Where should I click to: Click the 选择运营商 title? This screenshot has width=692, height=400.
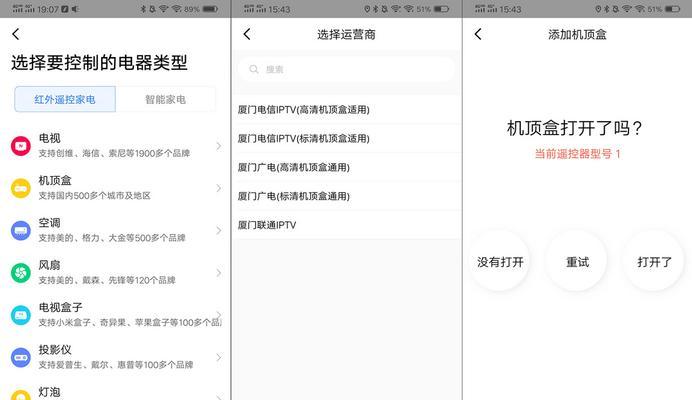346,34
